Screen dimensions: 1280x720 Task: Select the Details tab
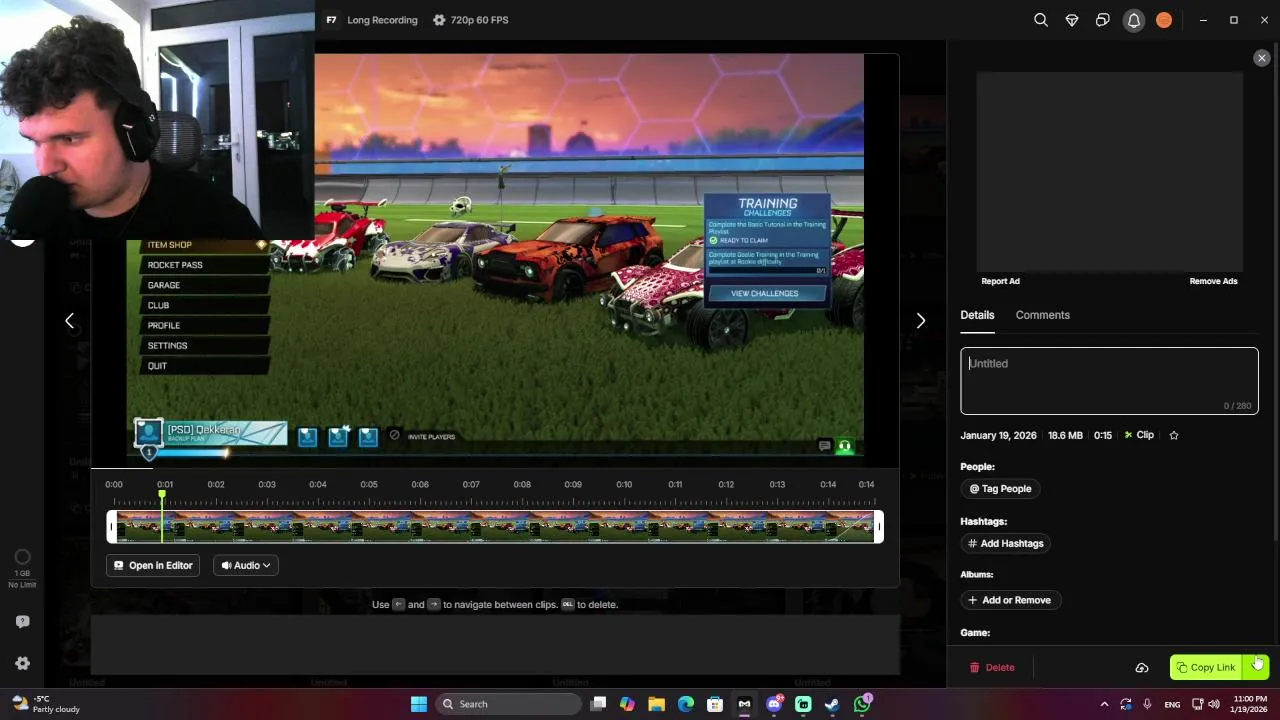coord(977,315)
